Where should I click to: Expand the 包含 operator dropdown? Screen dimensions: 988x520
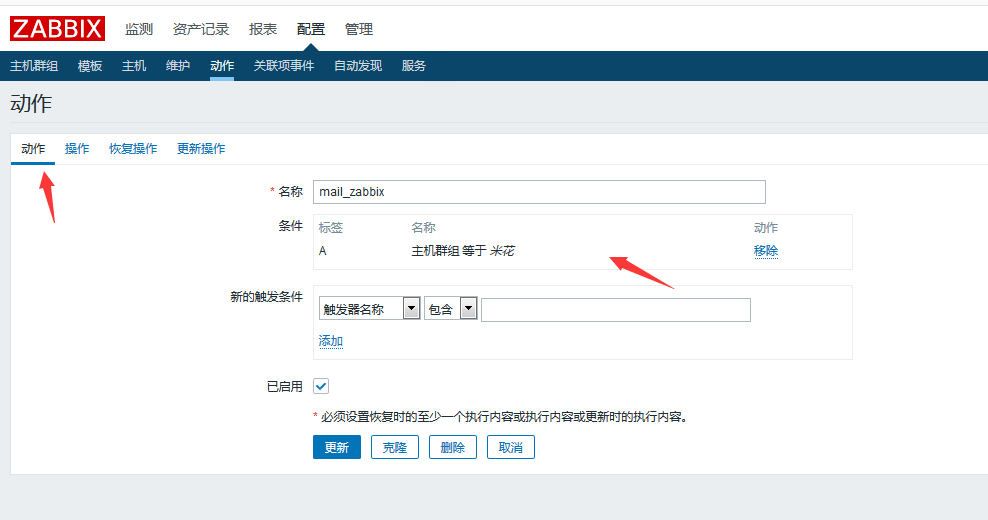pyautogui.click(x=450, y=310)
